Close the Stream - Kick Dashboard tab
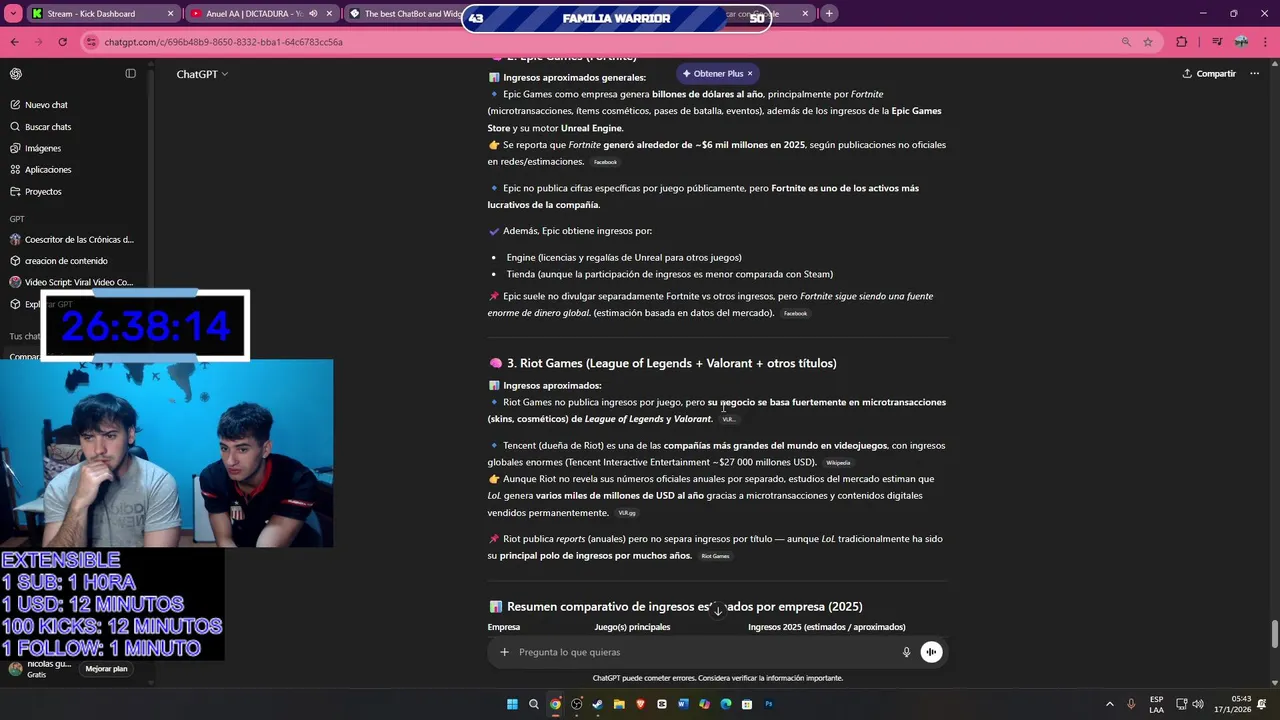Image resolution: width=1280 pixels, height=720 pixels. [x=170, y=14]
